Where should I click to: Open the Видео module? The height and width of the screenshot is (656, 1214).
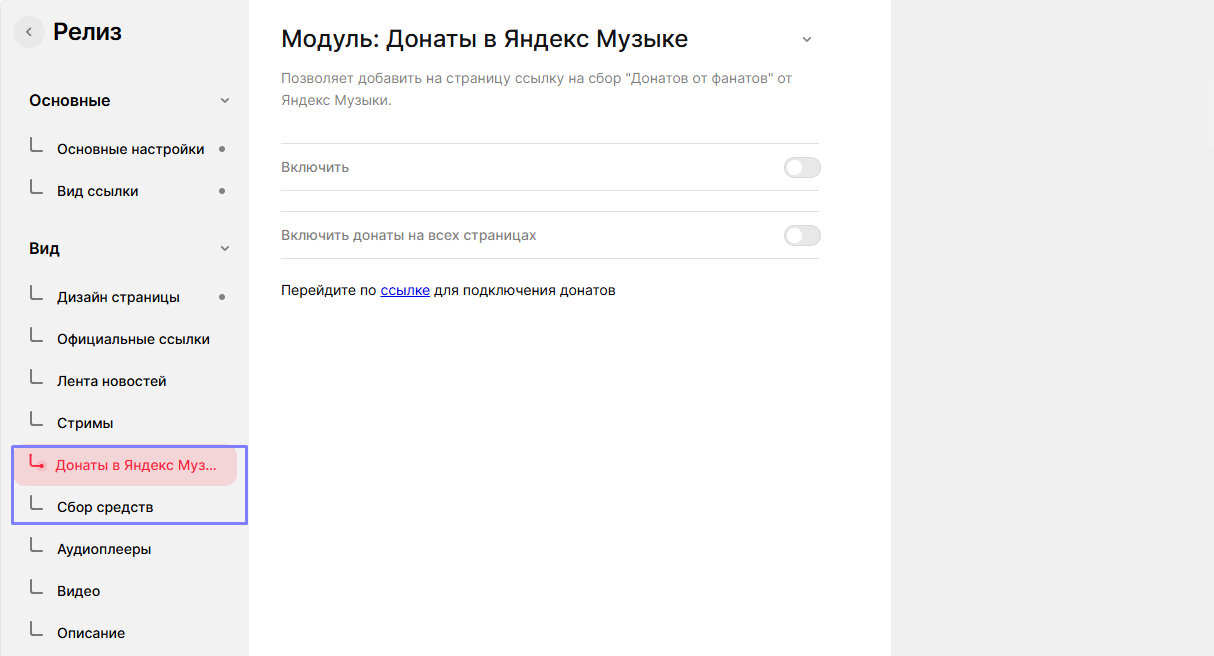coord(79,592)
